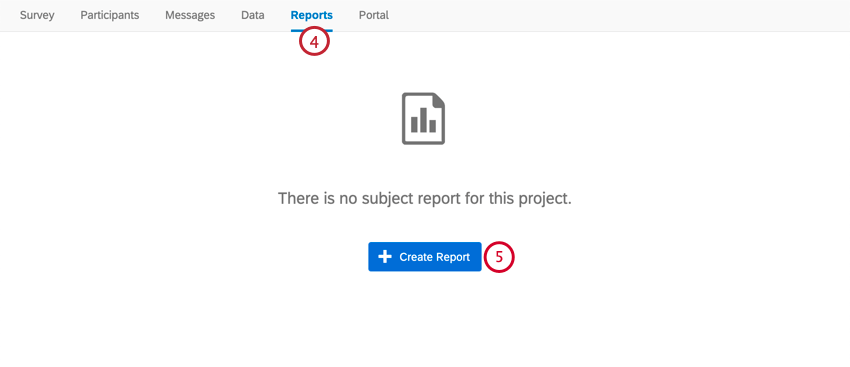The width and height of the screenshot is (850, 367).
Task: Go to the Messages tab
Action: [190, 15]
